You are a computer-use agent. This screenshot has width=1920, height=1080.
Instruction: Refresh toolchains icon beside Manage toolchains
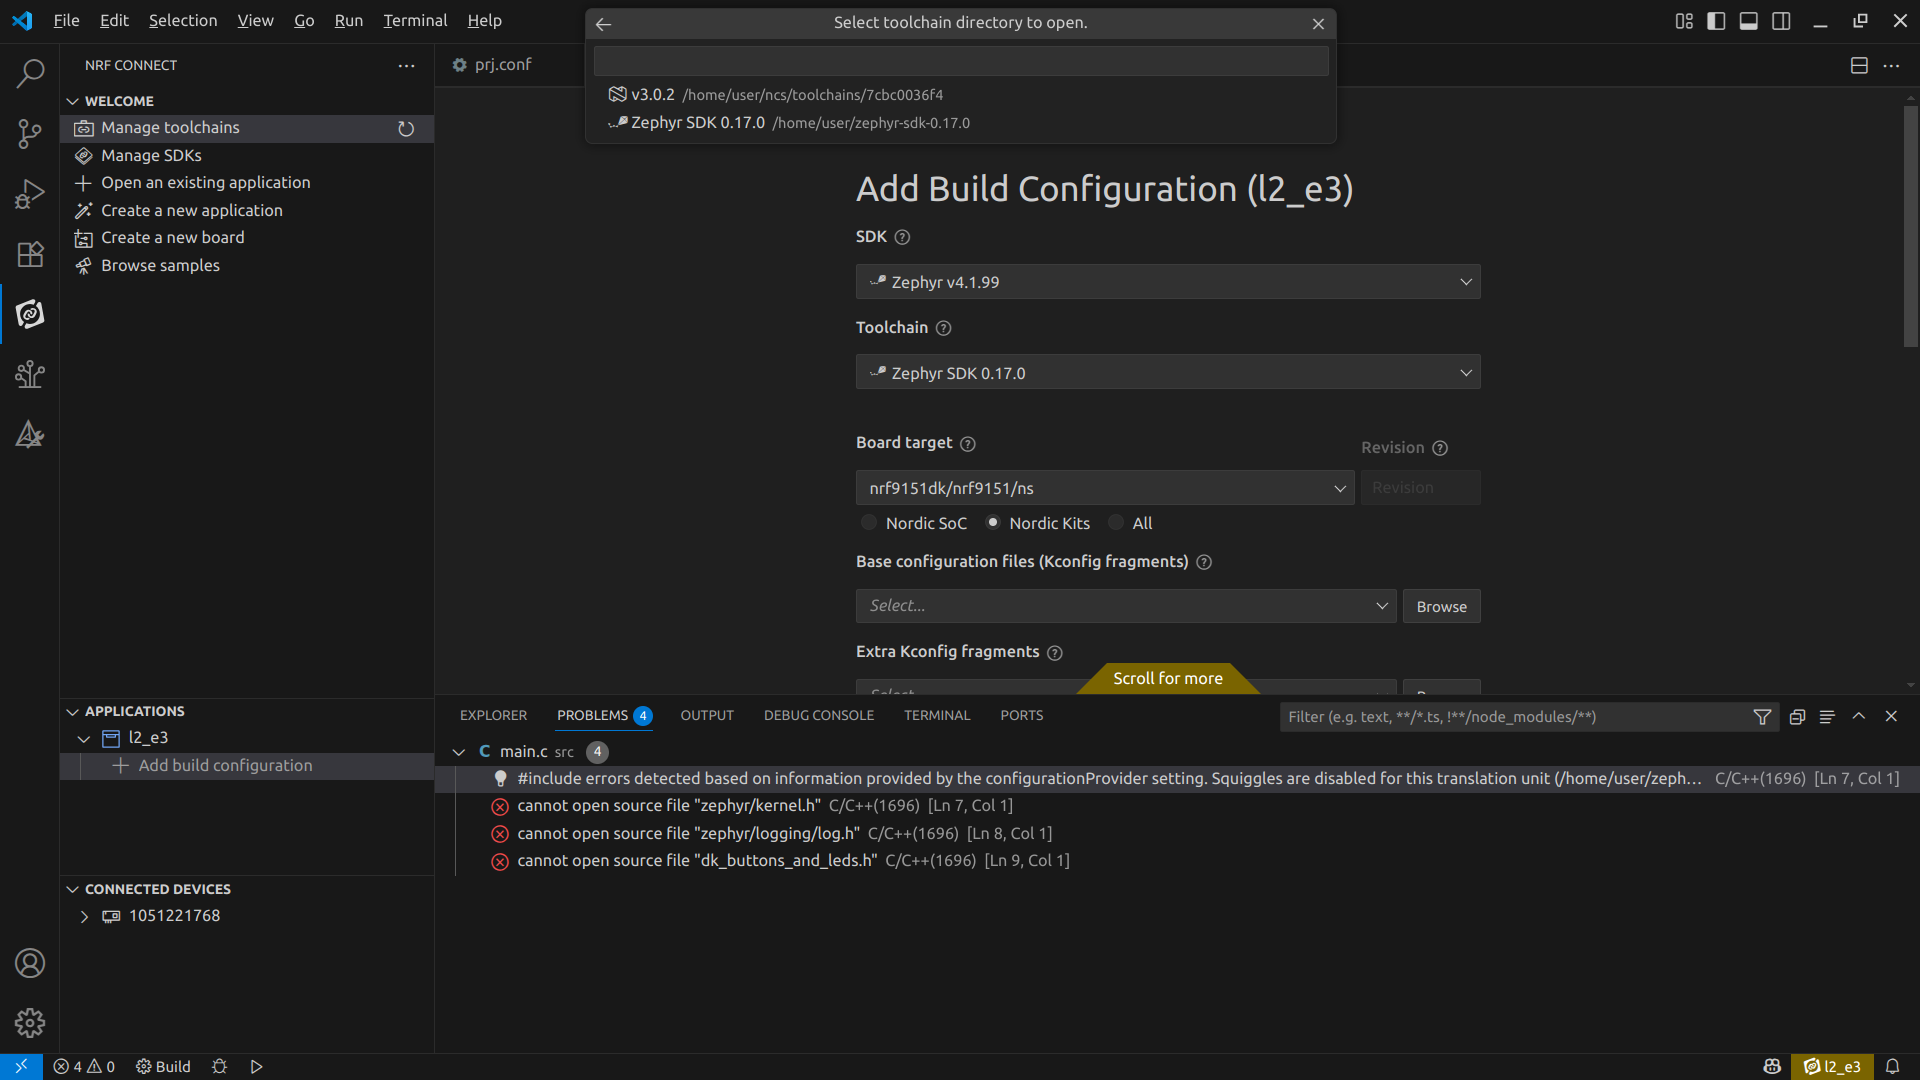coord(406,128)
